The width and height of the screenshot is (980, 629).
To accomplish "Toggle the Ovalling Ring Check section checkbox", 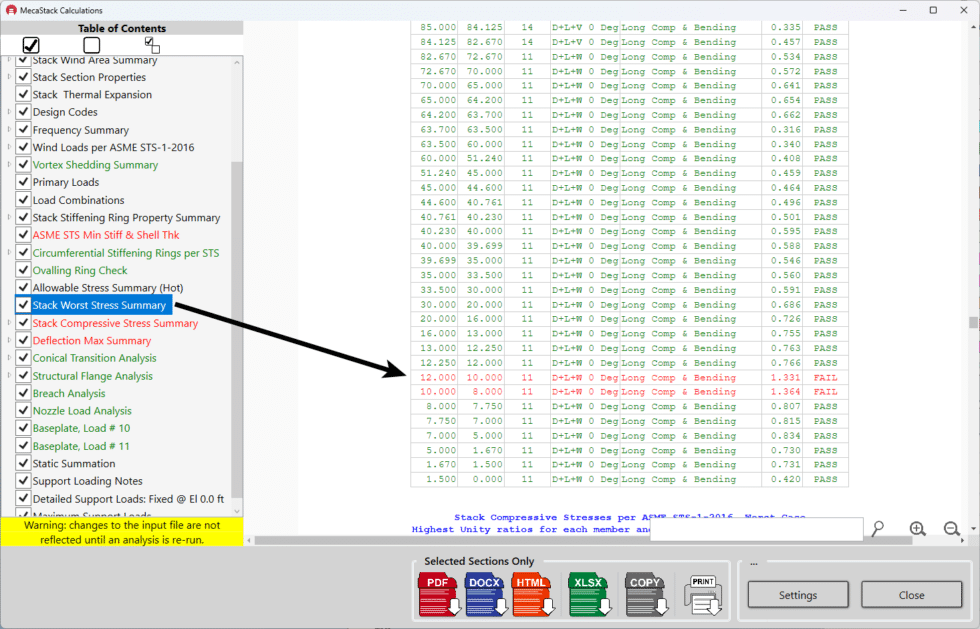I will [23, 270].
